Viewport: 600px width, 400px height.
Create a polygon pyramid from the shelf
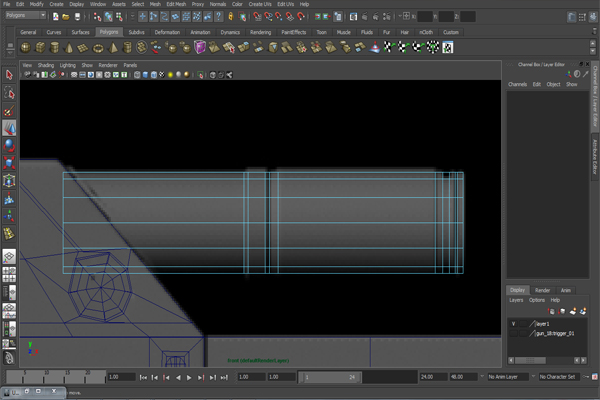click(x=113, y=48)
